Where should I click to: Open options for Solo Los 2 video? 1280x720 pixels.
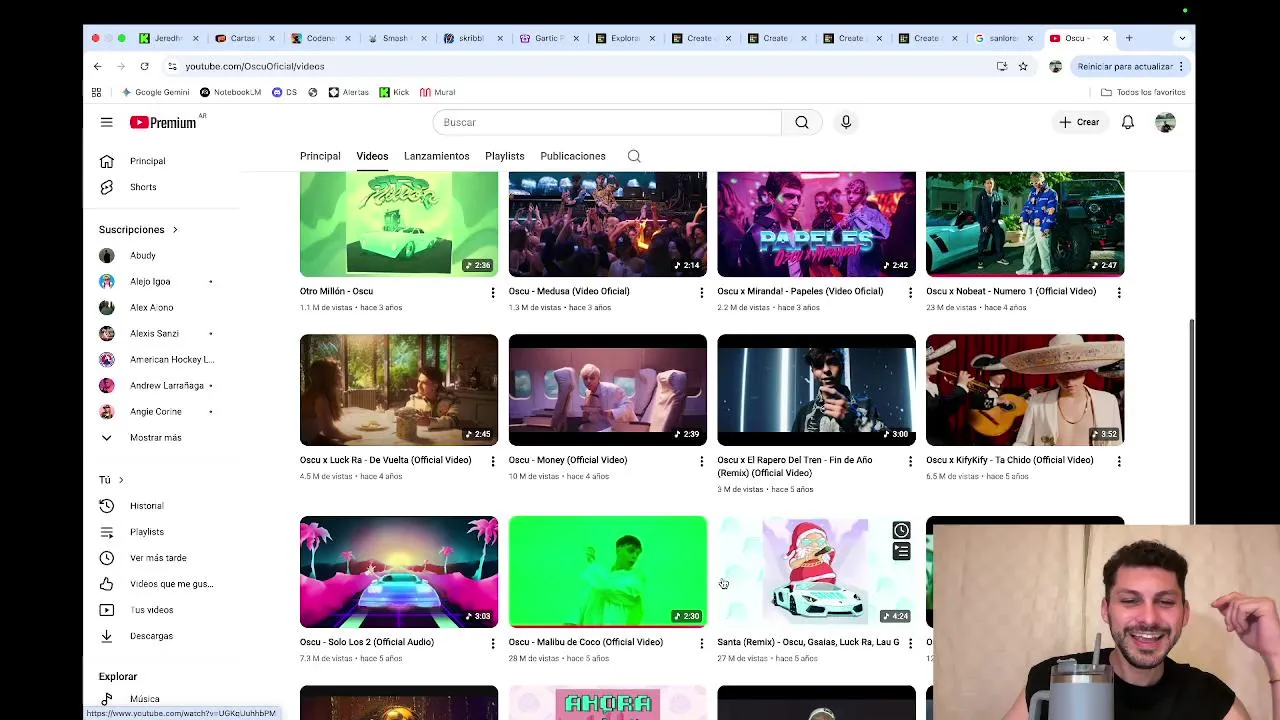tap(492, 643)
